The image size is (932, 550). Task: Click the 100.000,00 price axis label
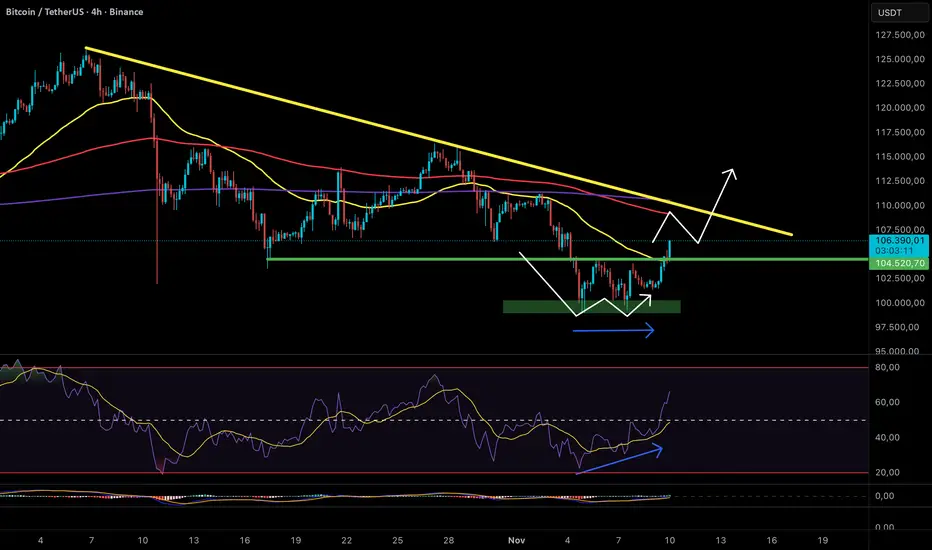pyautogui.click(x=900, y=303)
